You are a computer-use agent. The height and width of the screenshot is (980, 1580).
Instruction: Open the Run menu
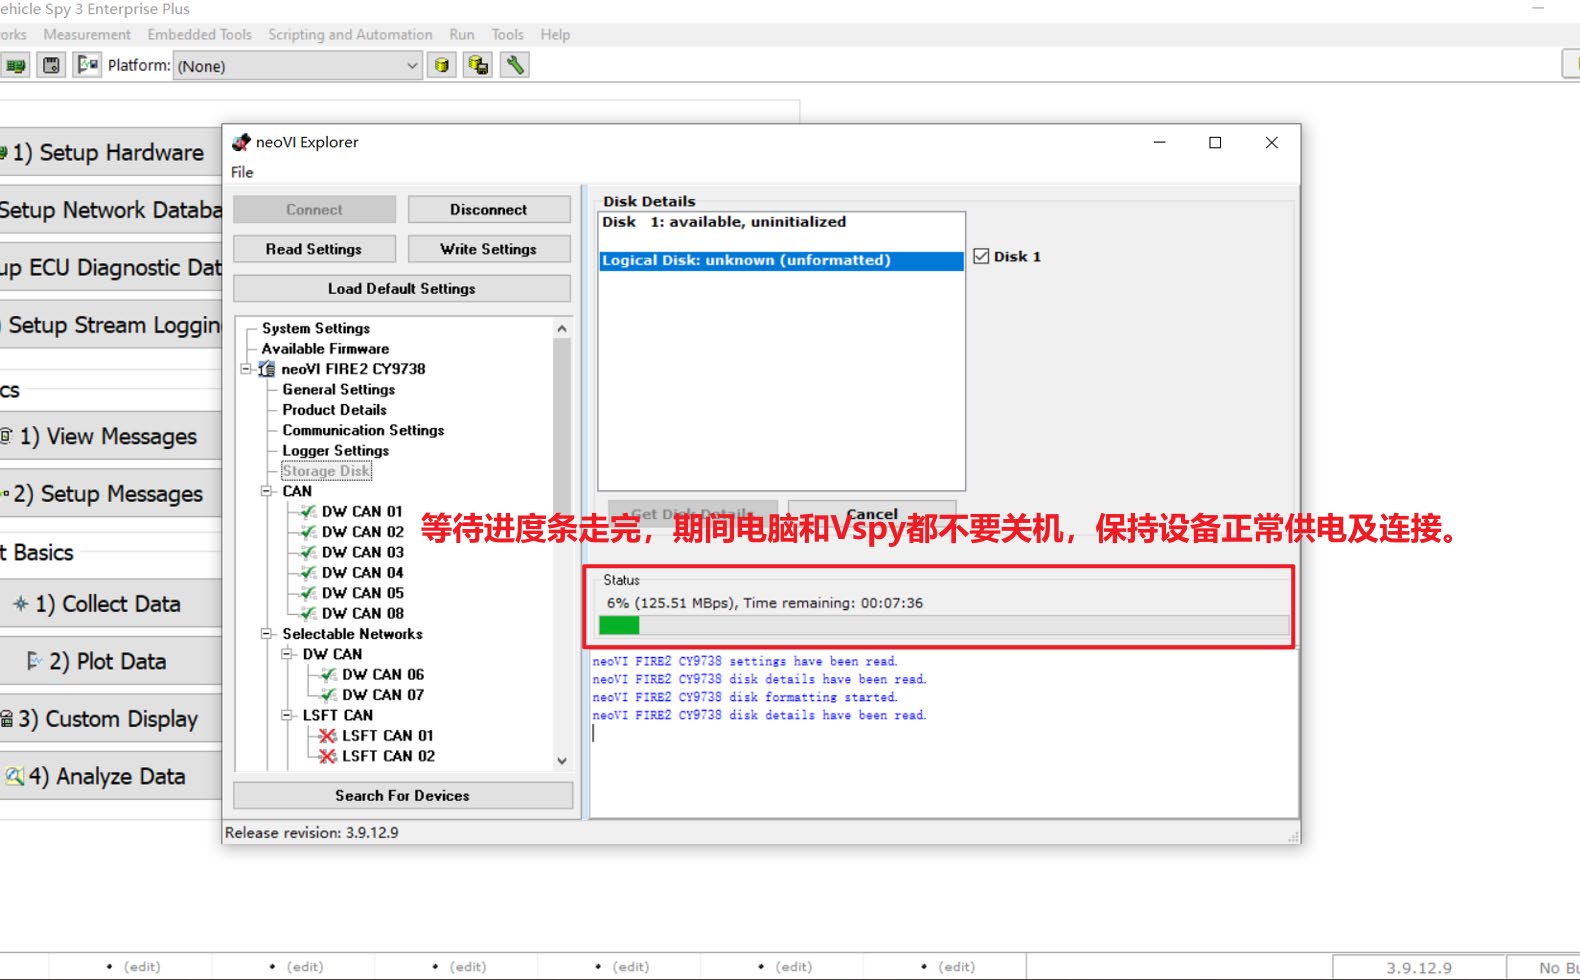click(x=462, y=34)
